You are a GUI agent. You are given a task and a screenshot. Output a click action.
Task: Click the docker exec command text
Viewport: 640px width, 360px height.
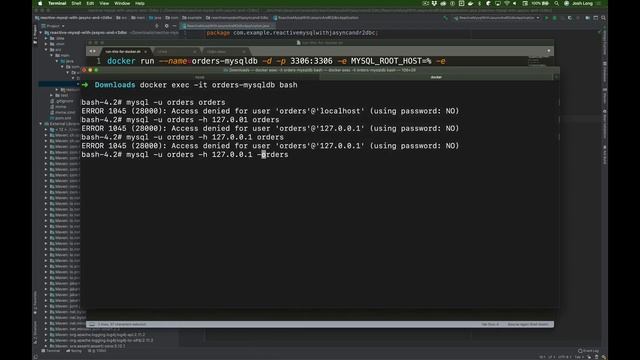click(x=218, y=85)
